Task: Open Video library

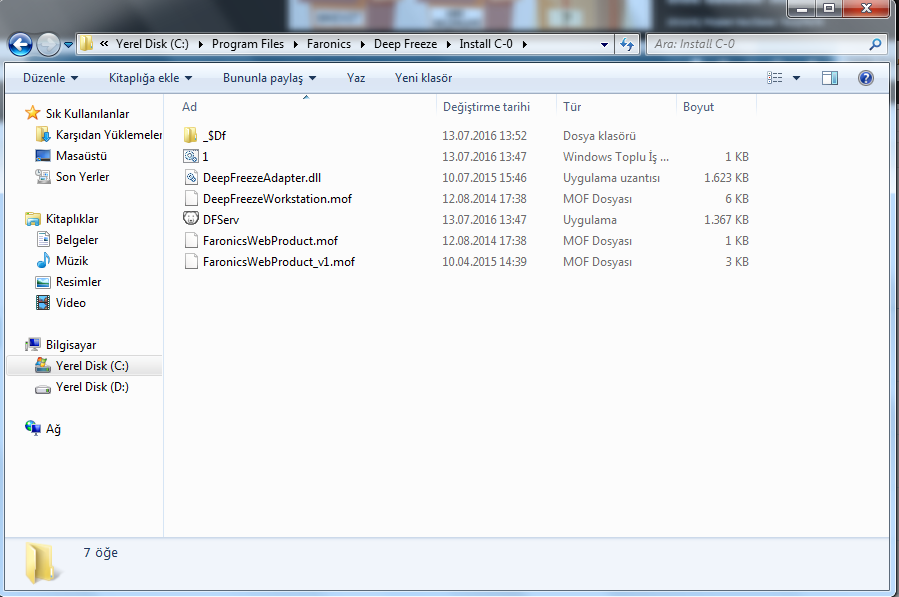Action: 71,303
